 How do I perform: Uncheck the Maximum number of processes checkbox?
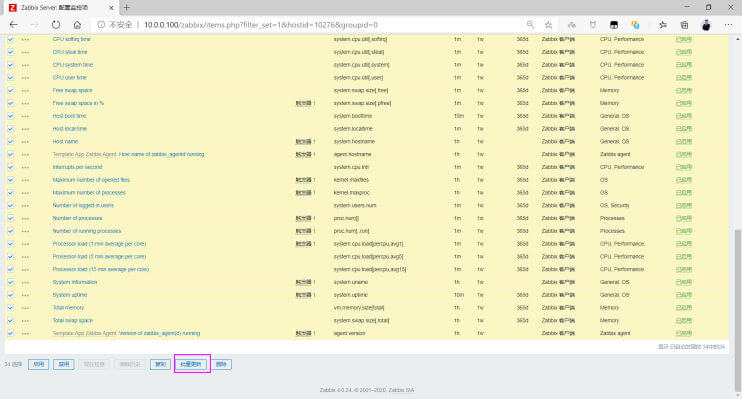(10, 193)
